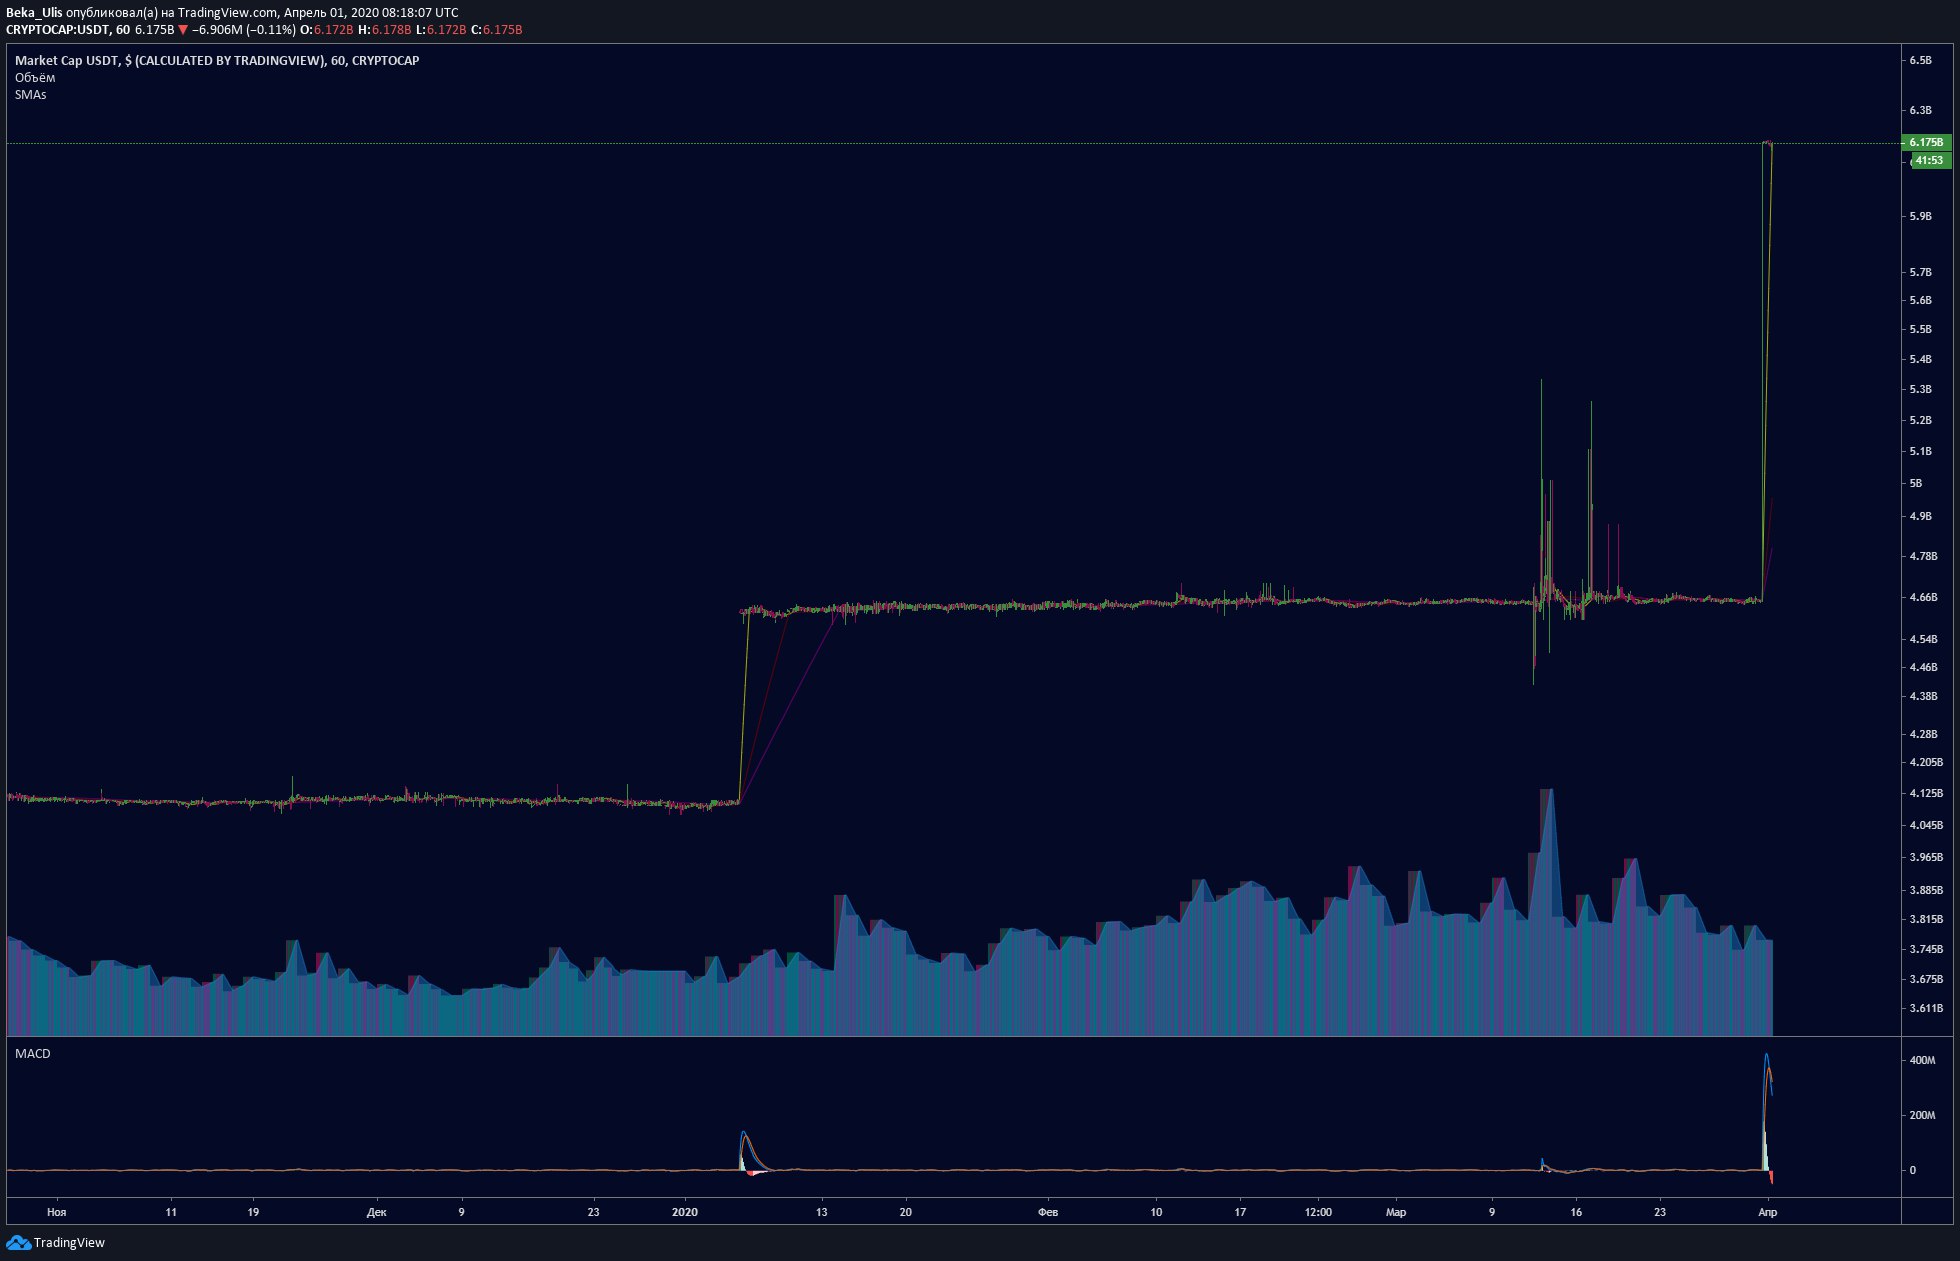Screen dimensions: 1960x1261
Task: Click the green 6.175B current price label
Action: 1926,143
